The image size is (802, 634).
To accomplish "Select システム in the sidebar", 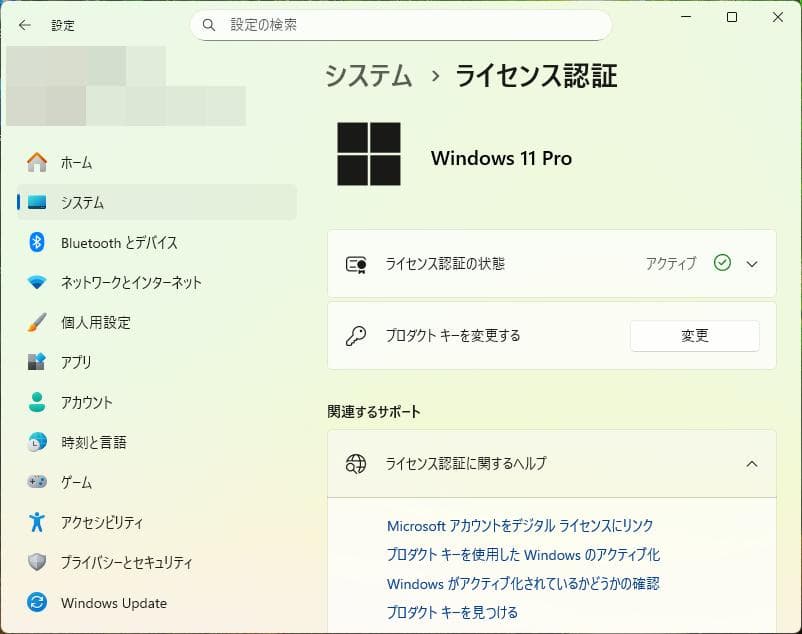I will point(157,202).
